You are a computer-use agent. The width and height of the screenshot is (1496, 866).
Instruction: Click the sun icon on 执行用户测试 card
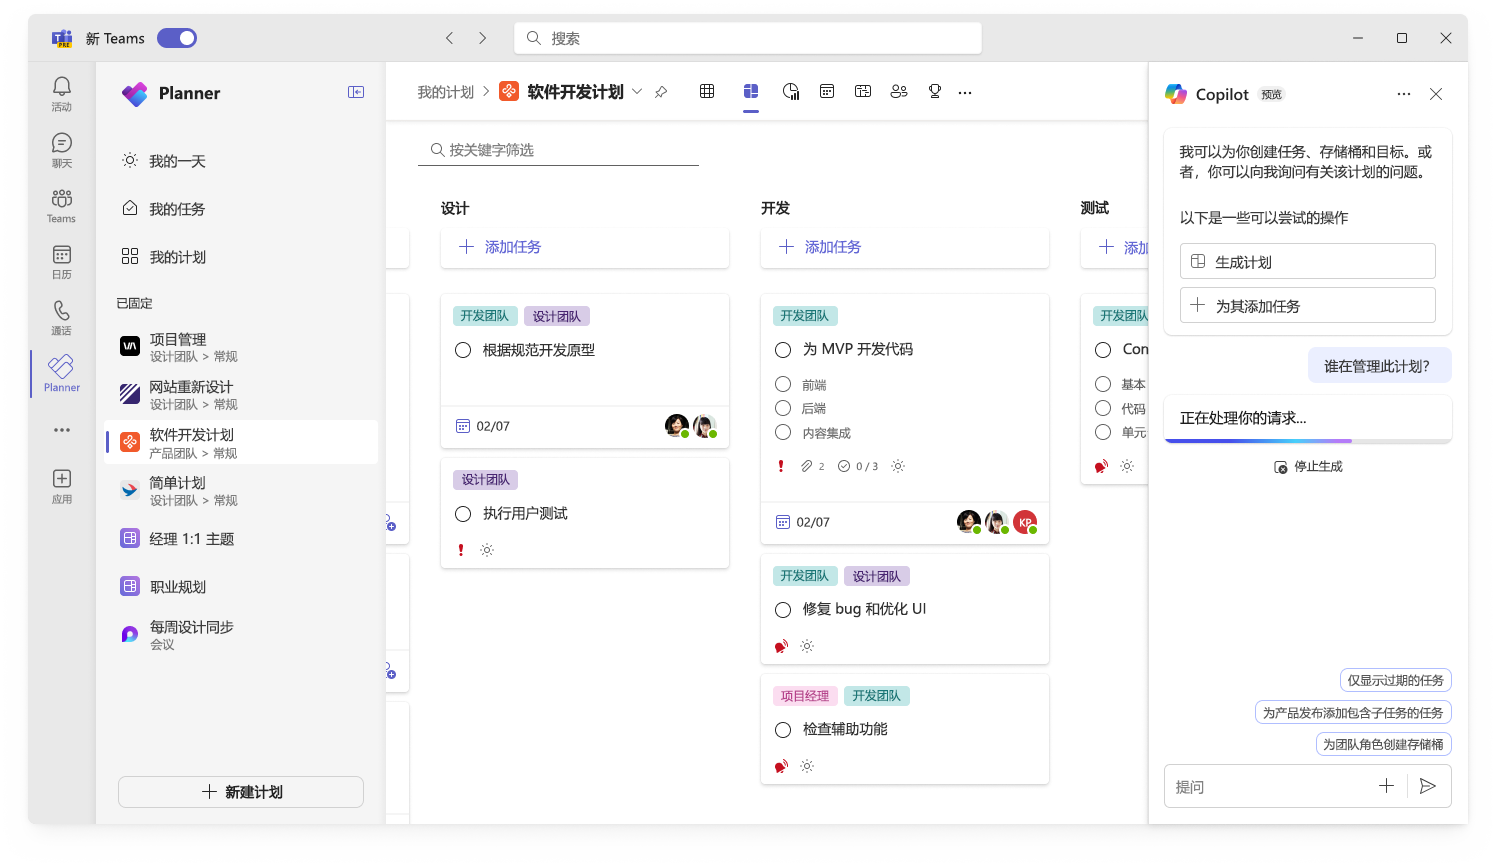[x=487, y=550]
